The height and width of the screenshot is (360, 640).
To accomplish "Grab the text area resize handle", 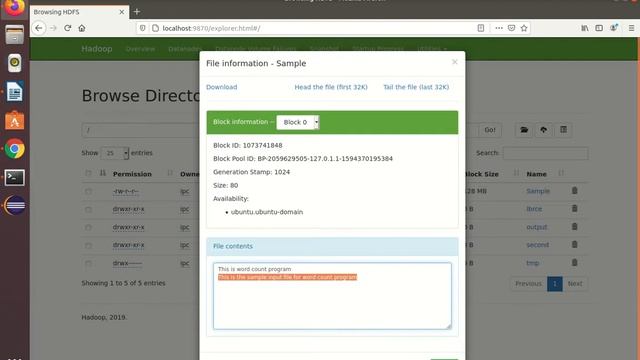I will pos(449,326).
